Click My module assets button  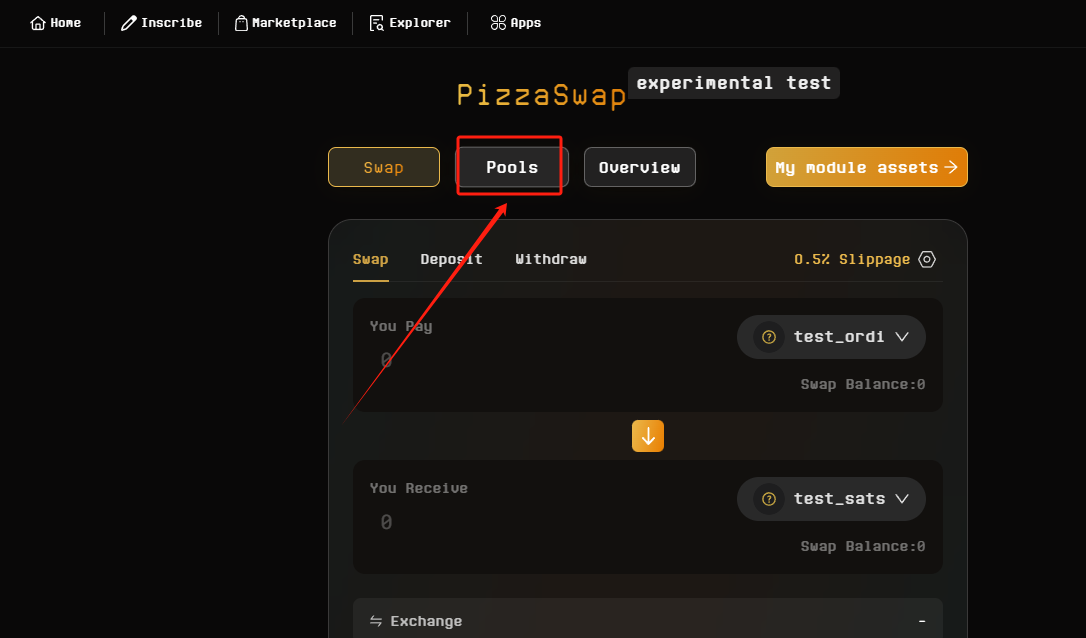point(866,167)
